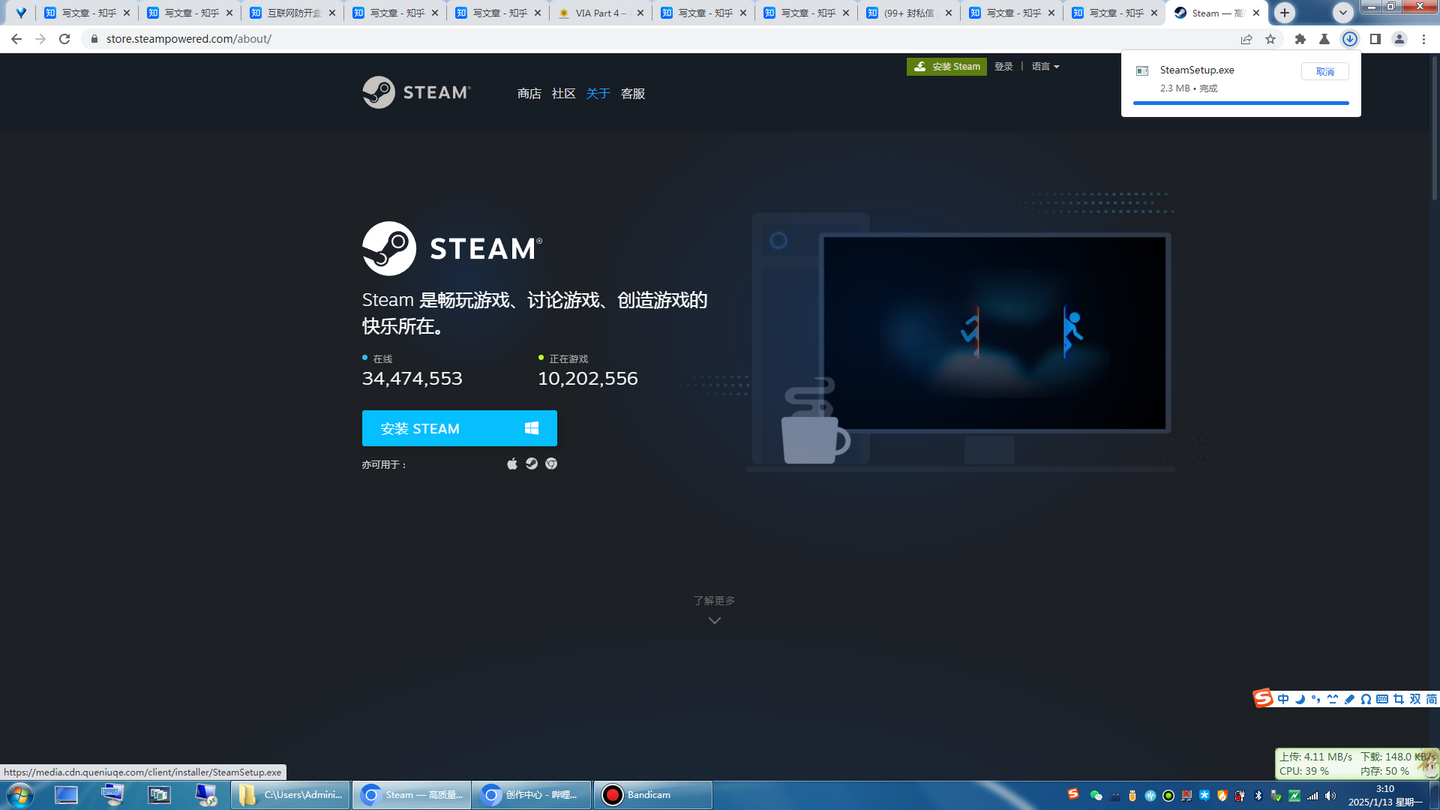Open the 语言 language dropdown
Viewport: 1440px width, 810px height.
pyautogui.click(x=1043, y=66)
